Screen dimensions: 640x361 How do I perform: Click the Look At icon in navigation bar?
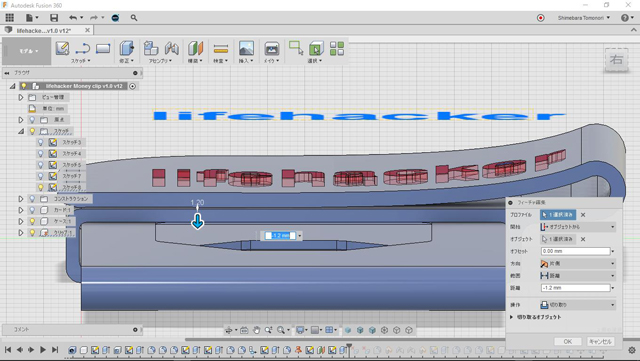coord(244,330)
